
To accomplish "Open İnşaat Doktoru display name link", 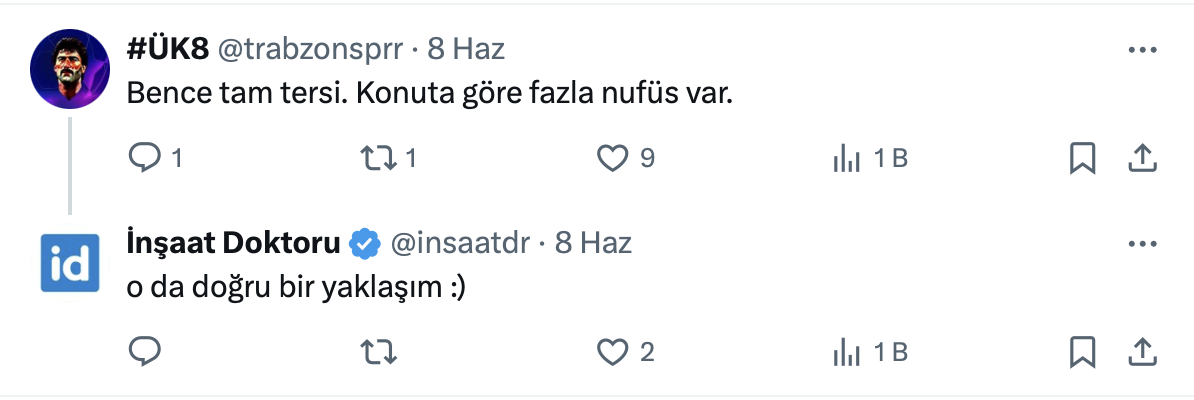I will (x=235, y=243).
